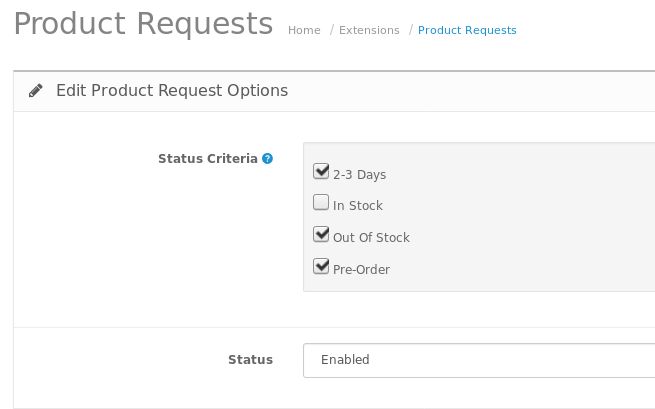Click the Status Criteria help icon
The height and width of the screenshot is (409, 655).
click(x=267, y=158)
